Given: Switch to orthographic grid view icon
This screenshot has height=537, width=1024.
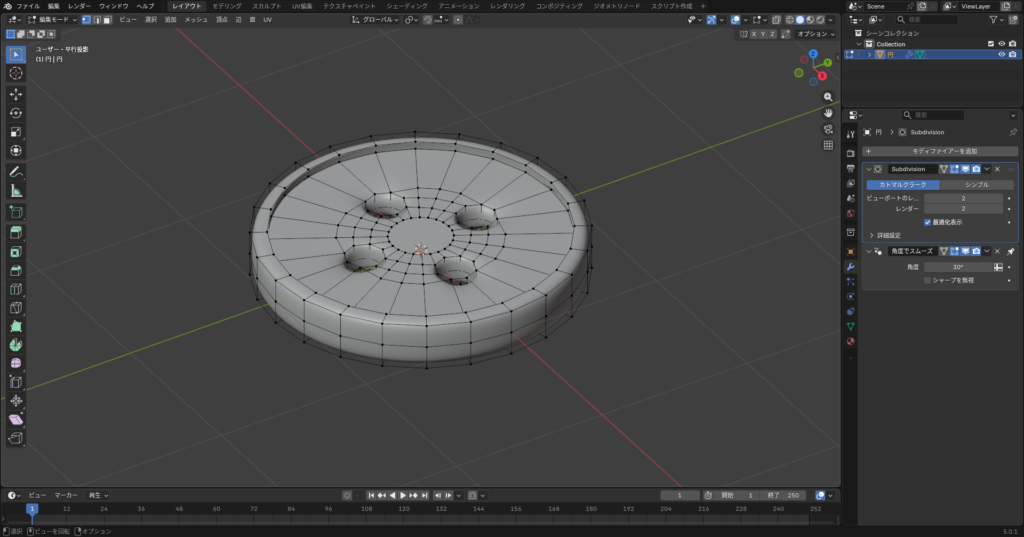Looking at the screenshot, I should point(828,145).
